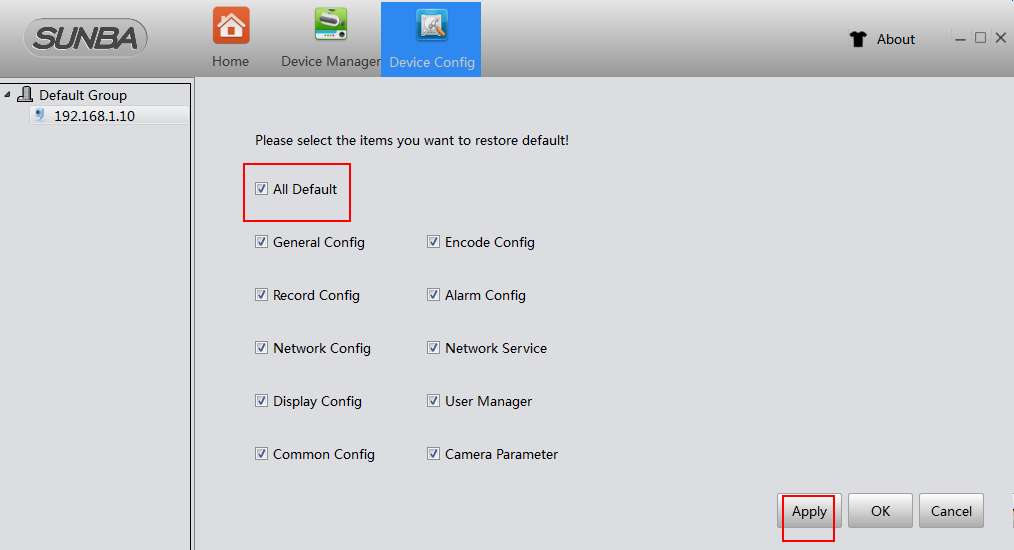
Task: Select the Default Group tree item
Action: tap(83, 95)
